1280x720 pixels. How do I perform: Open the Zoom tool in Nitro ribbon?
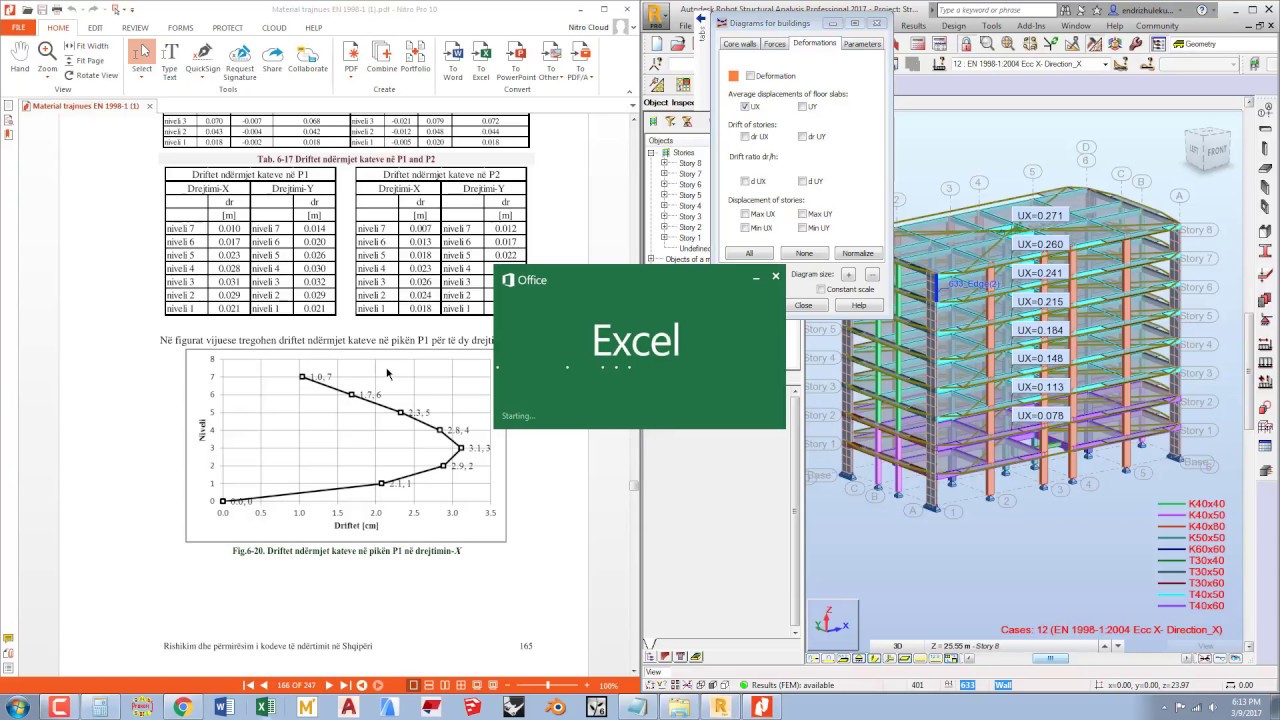point(47,57)
